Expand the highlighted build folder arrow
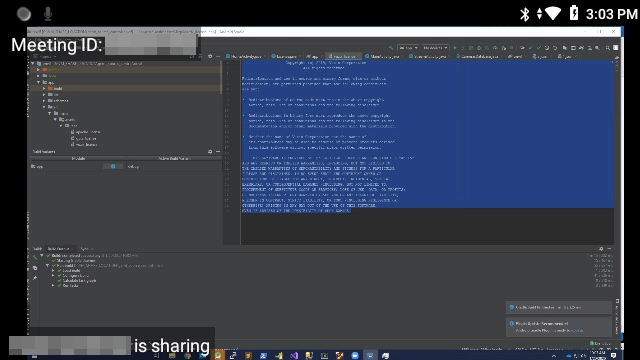 coord(44,88)
